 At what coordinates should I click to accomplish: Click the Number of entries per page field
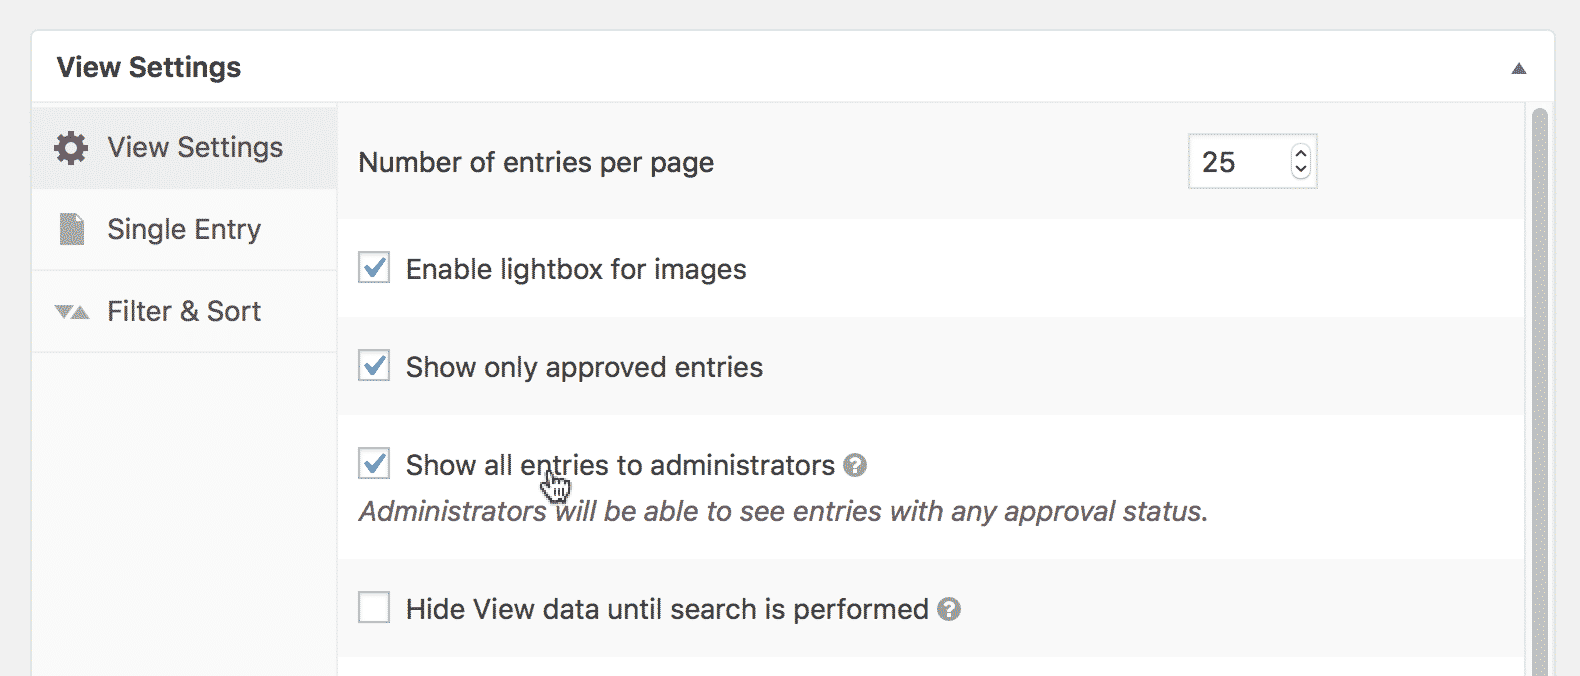click(1252, 161)
